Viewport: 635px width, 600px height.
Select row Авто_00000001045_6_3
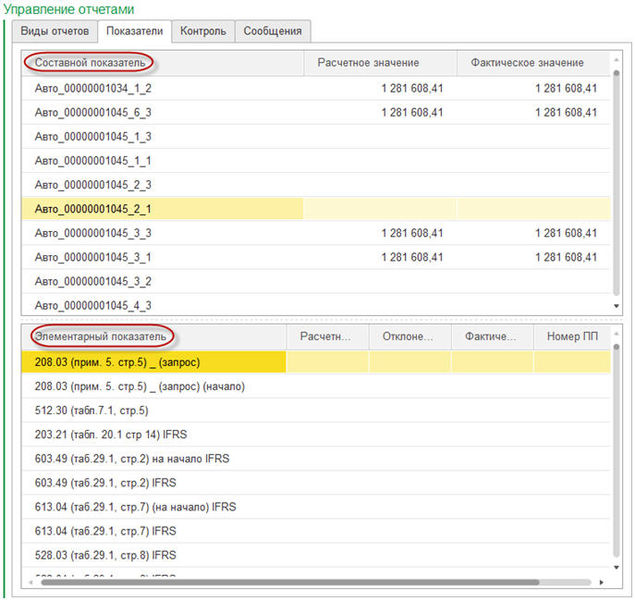pyautogui.click(x=93, y=113)
